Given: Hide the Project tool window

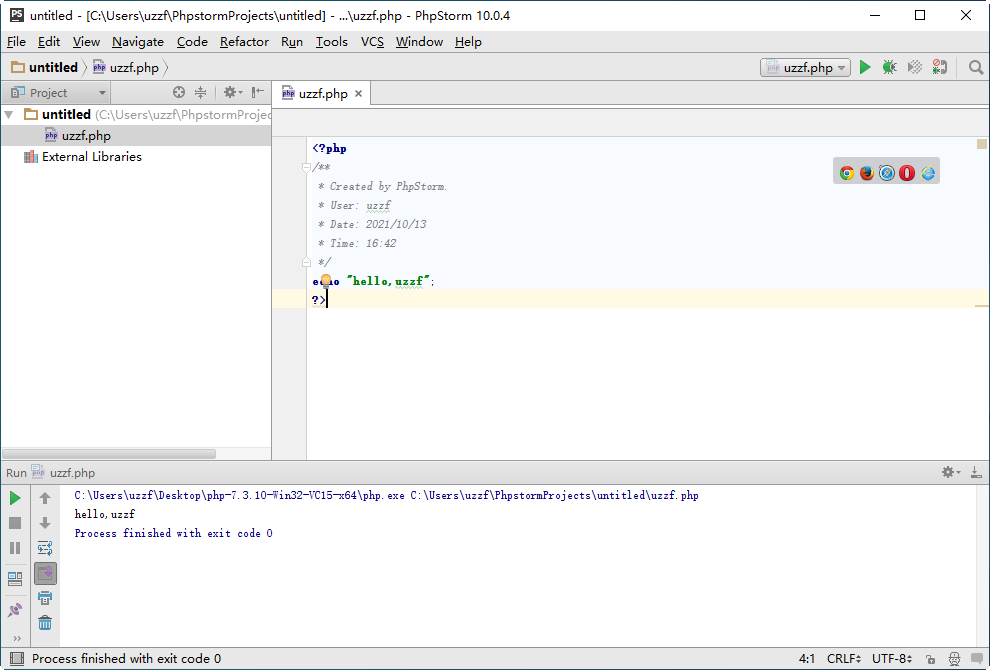Looking at the screenshot, I should [258, 92].
